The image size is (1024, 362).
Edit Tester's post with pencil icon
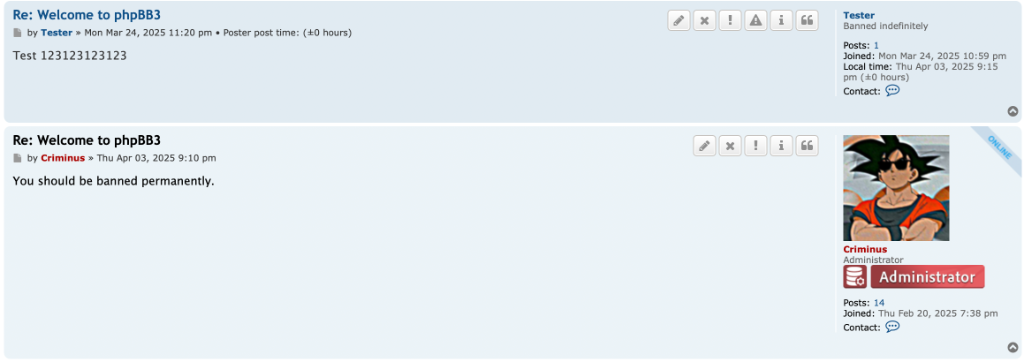tap(679, 20)
